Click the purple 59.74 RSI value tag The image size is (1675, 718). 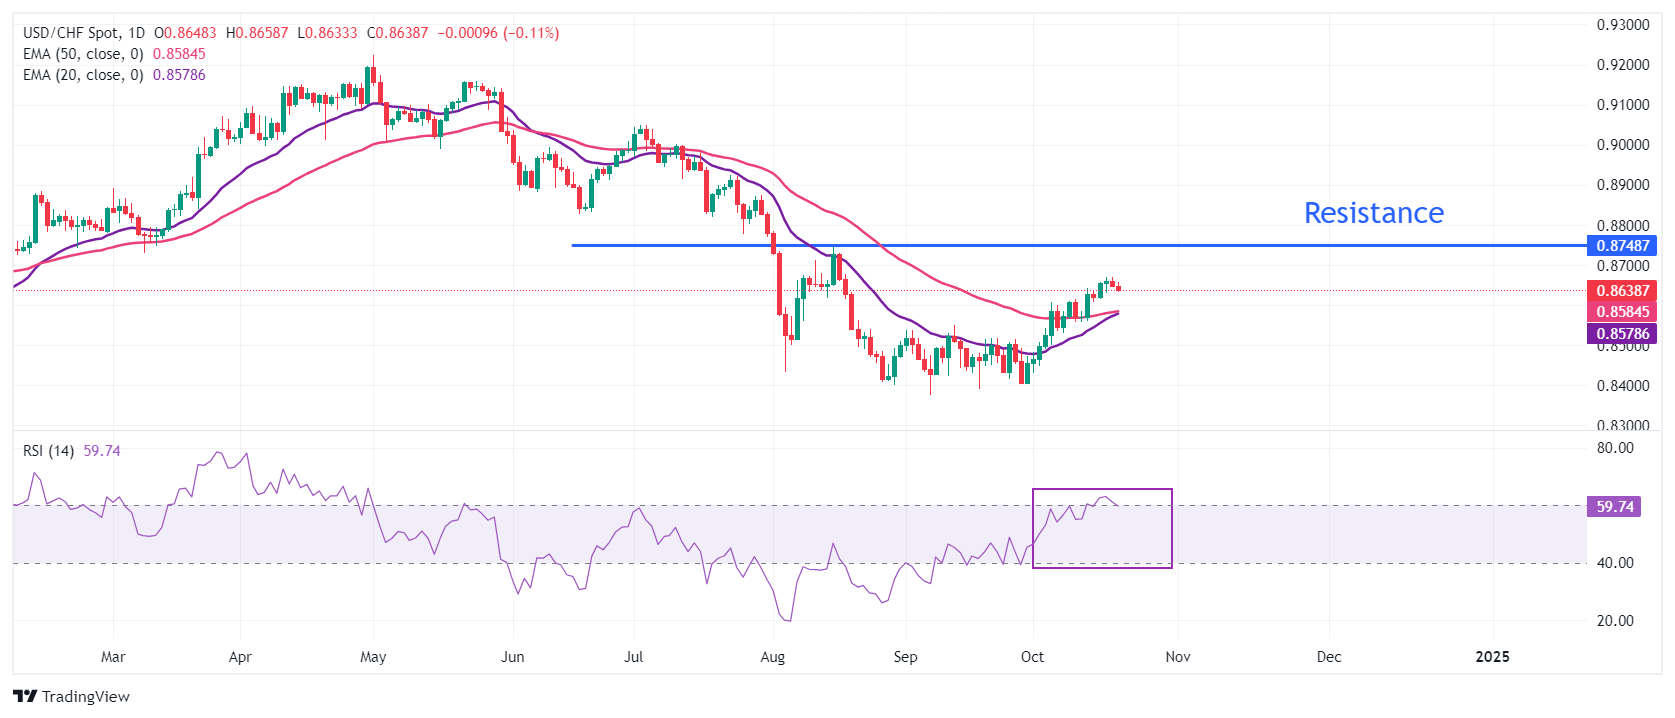pos(1614,507)
